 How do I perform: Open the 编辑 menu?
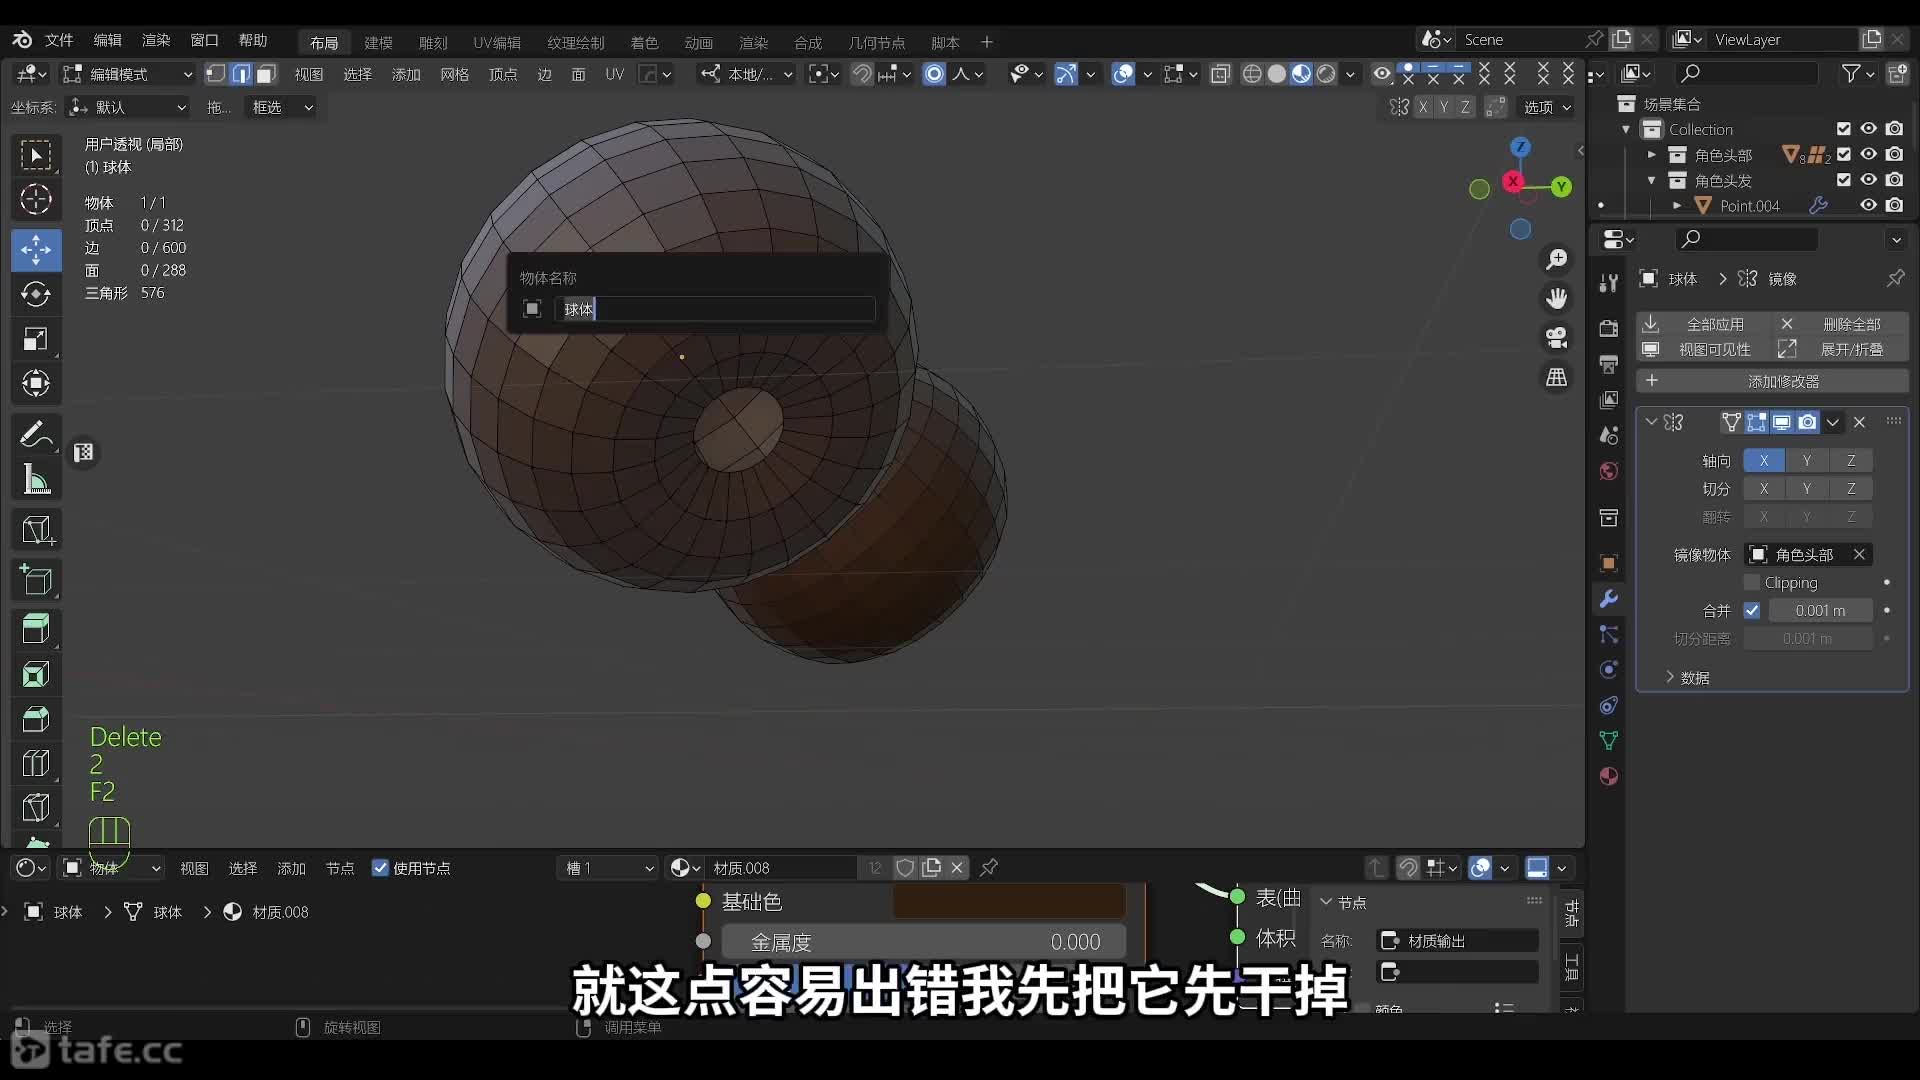click(107, 40)
